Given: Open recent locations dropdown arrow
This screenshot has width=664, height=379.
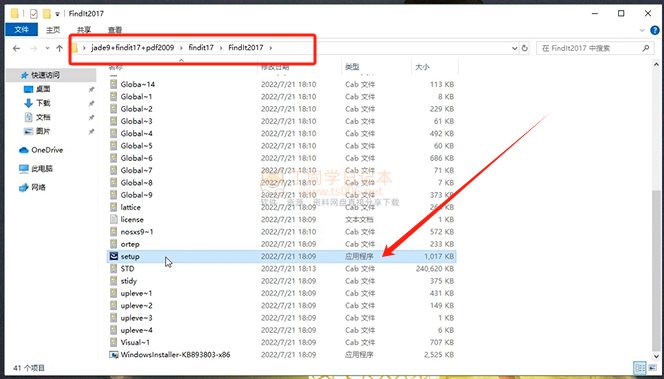Looking at the screenshot, I should (x=47, y=48).
